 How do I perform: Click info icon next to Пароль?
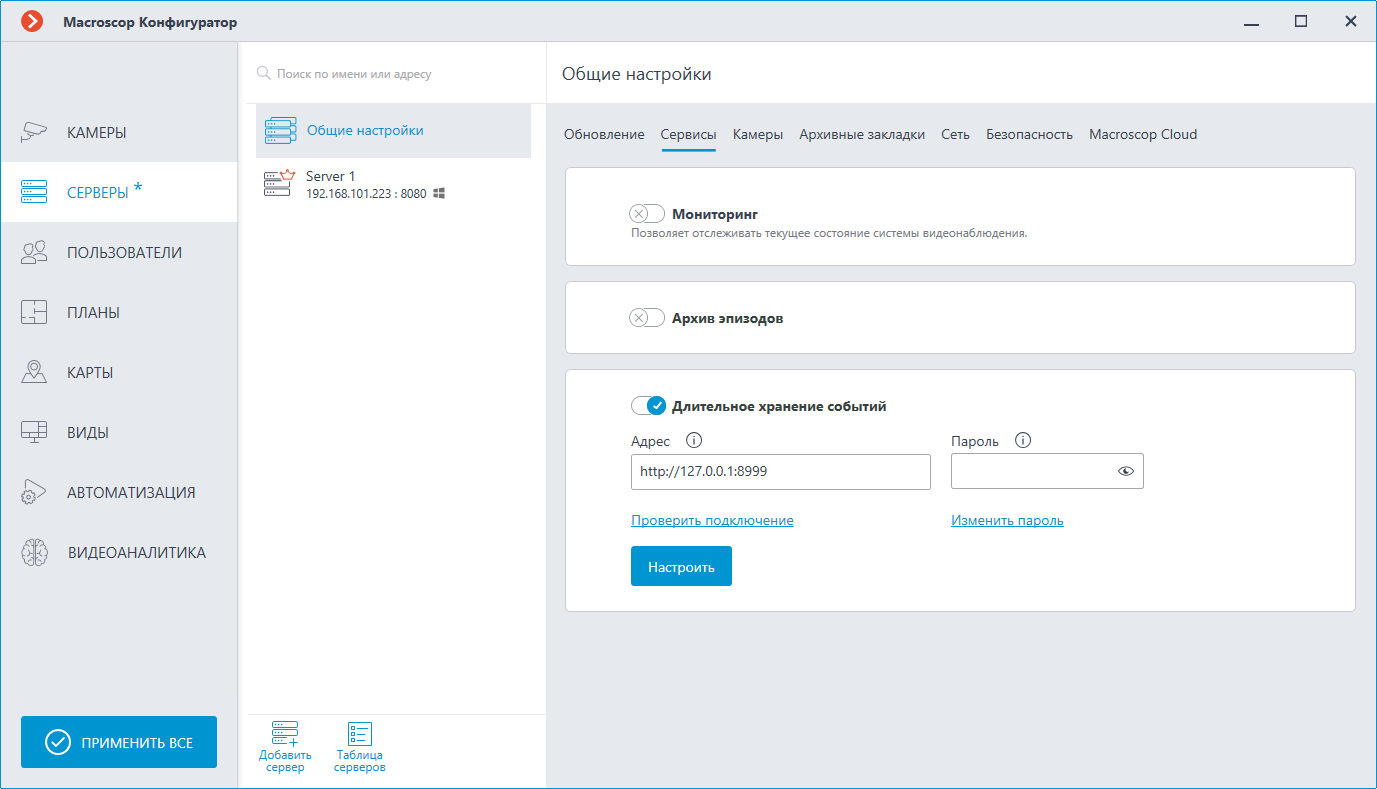[x=1022, y=440]
